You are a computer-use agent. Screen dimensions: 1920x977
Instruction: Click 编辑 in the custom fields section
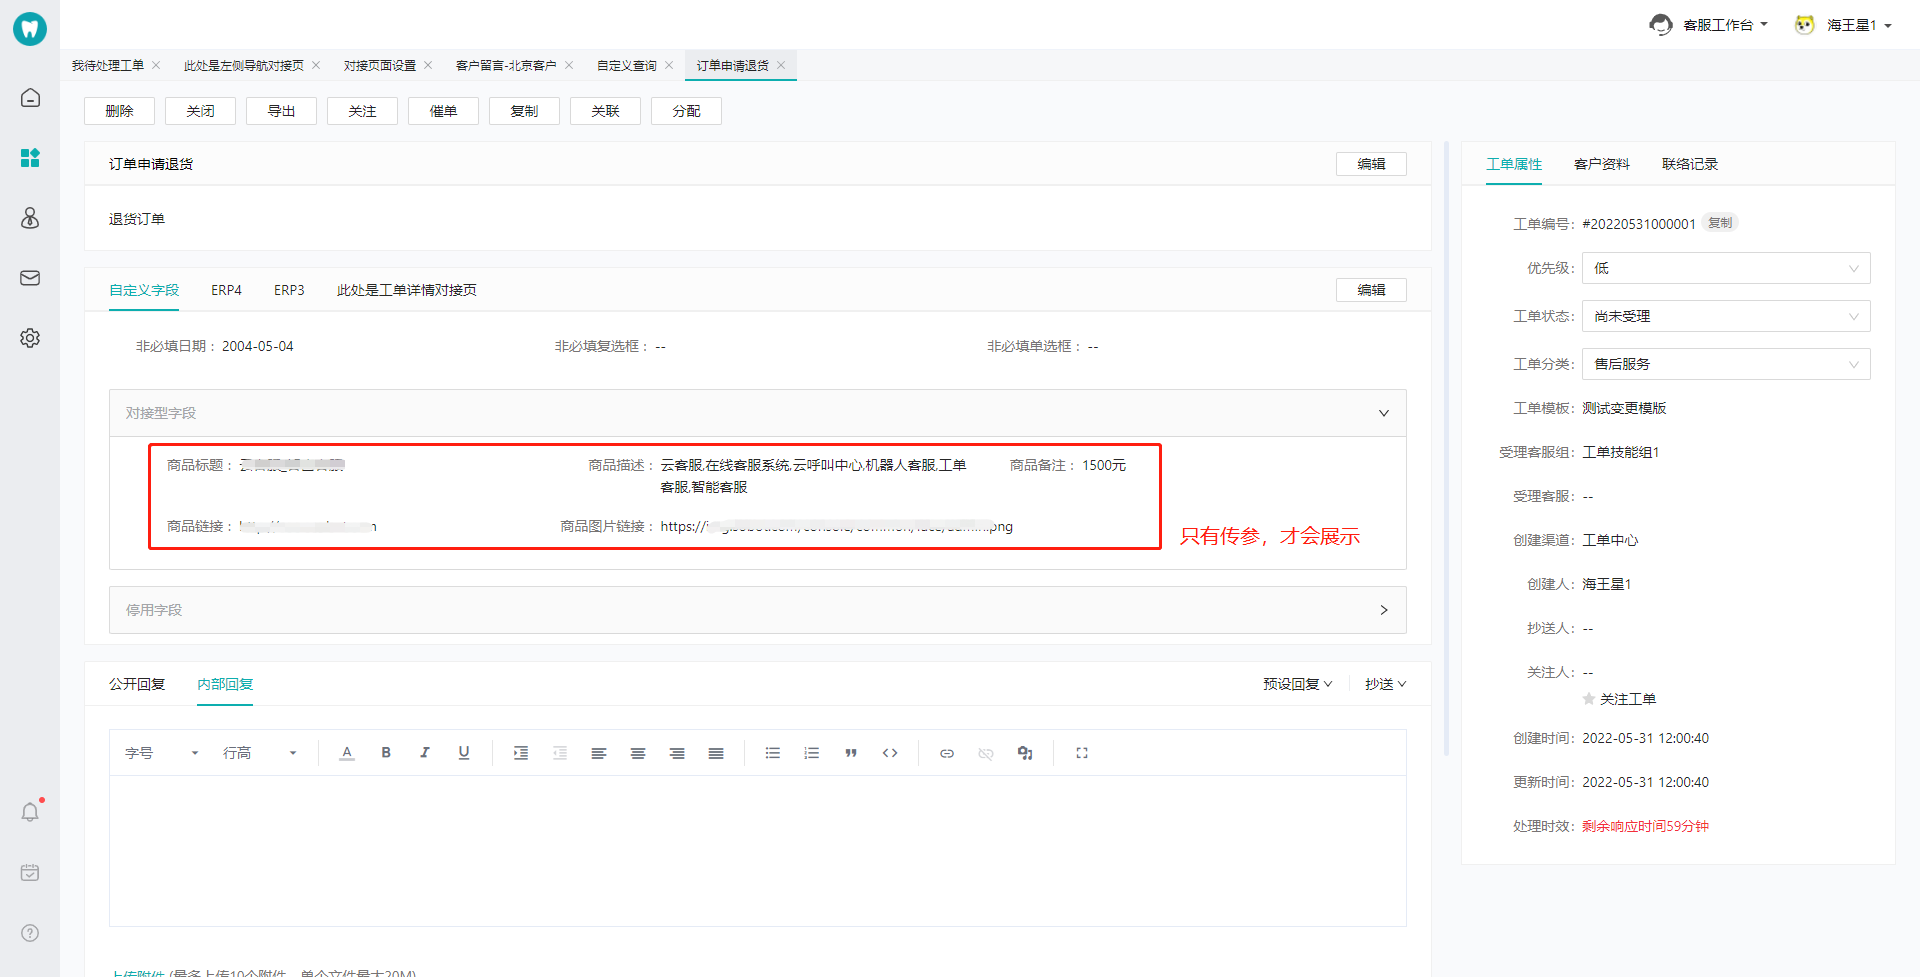point(1371,290)
